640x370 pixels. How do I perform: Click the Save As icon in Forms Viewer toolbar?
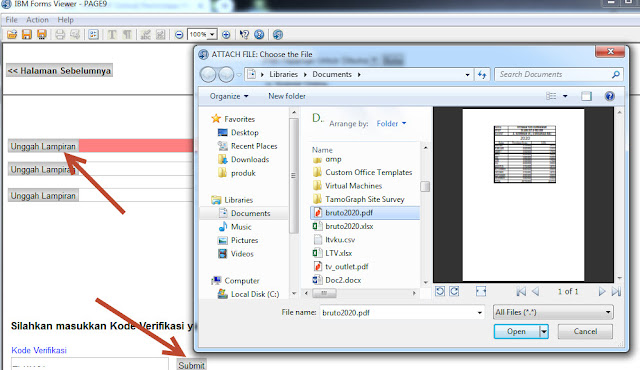tap(42, 35)
